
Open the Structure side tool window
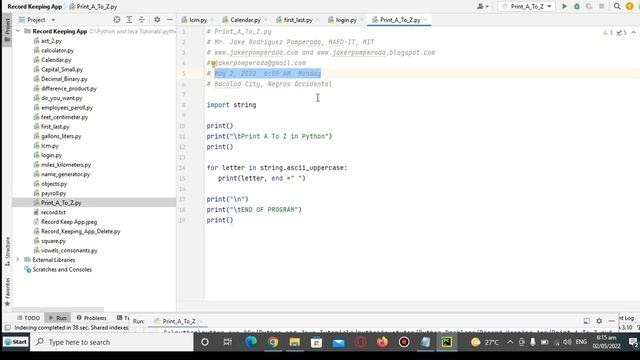coord(7,251)
